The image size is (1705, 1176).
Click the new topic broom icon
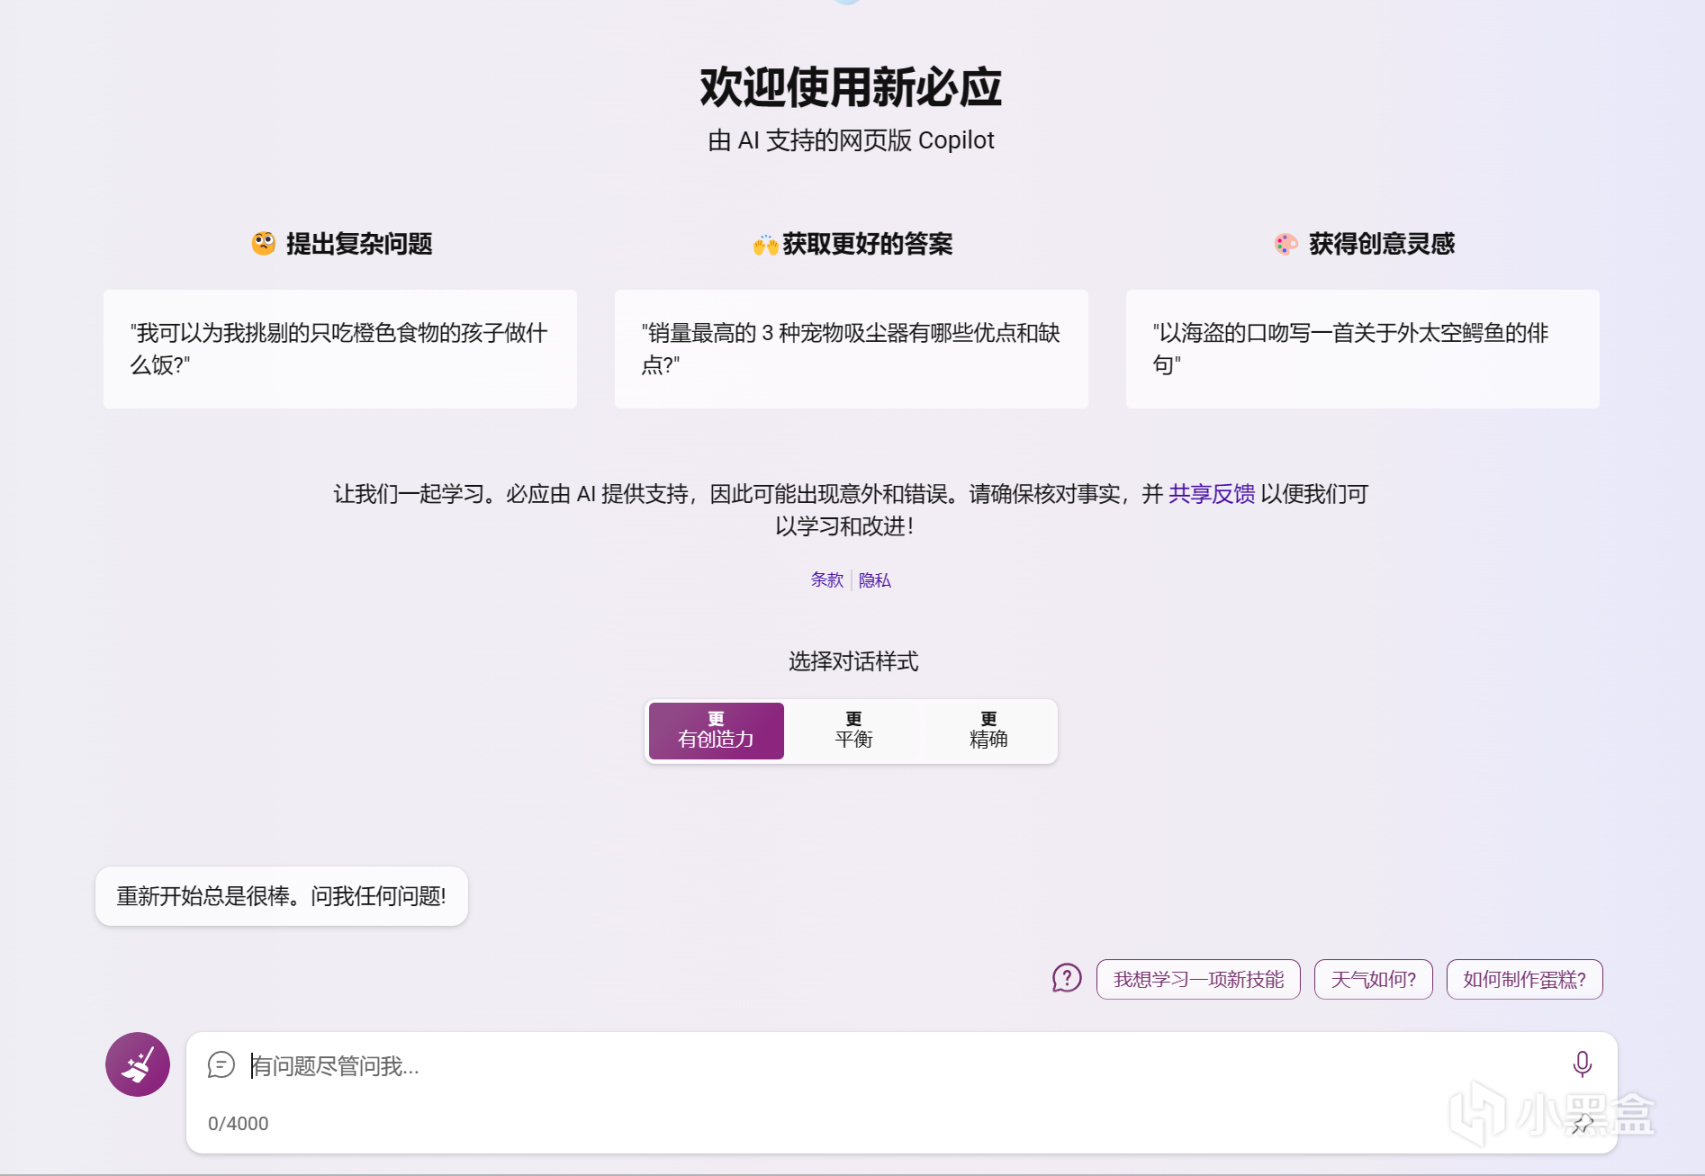click(x=137, y=1064)
